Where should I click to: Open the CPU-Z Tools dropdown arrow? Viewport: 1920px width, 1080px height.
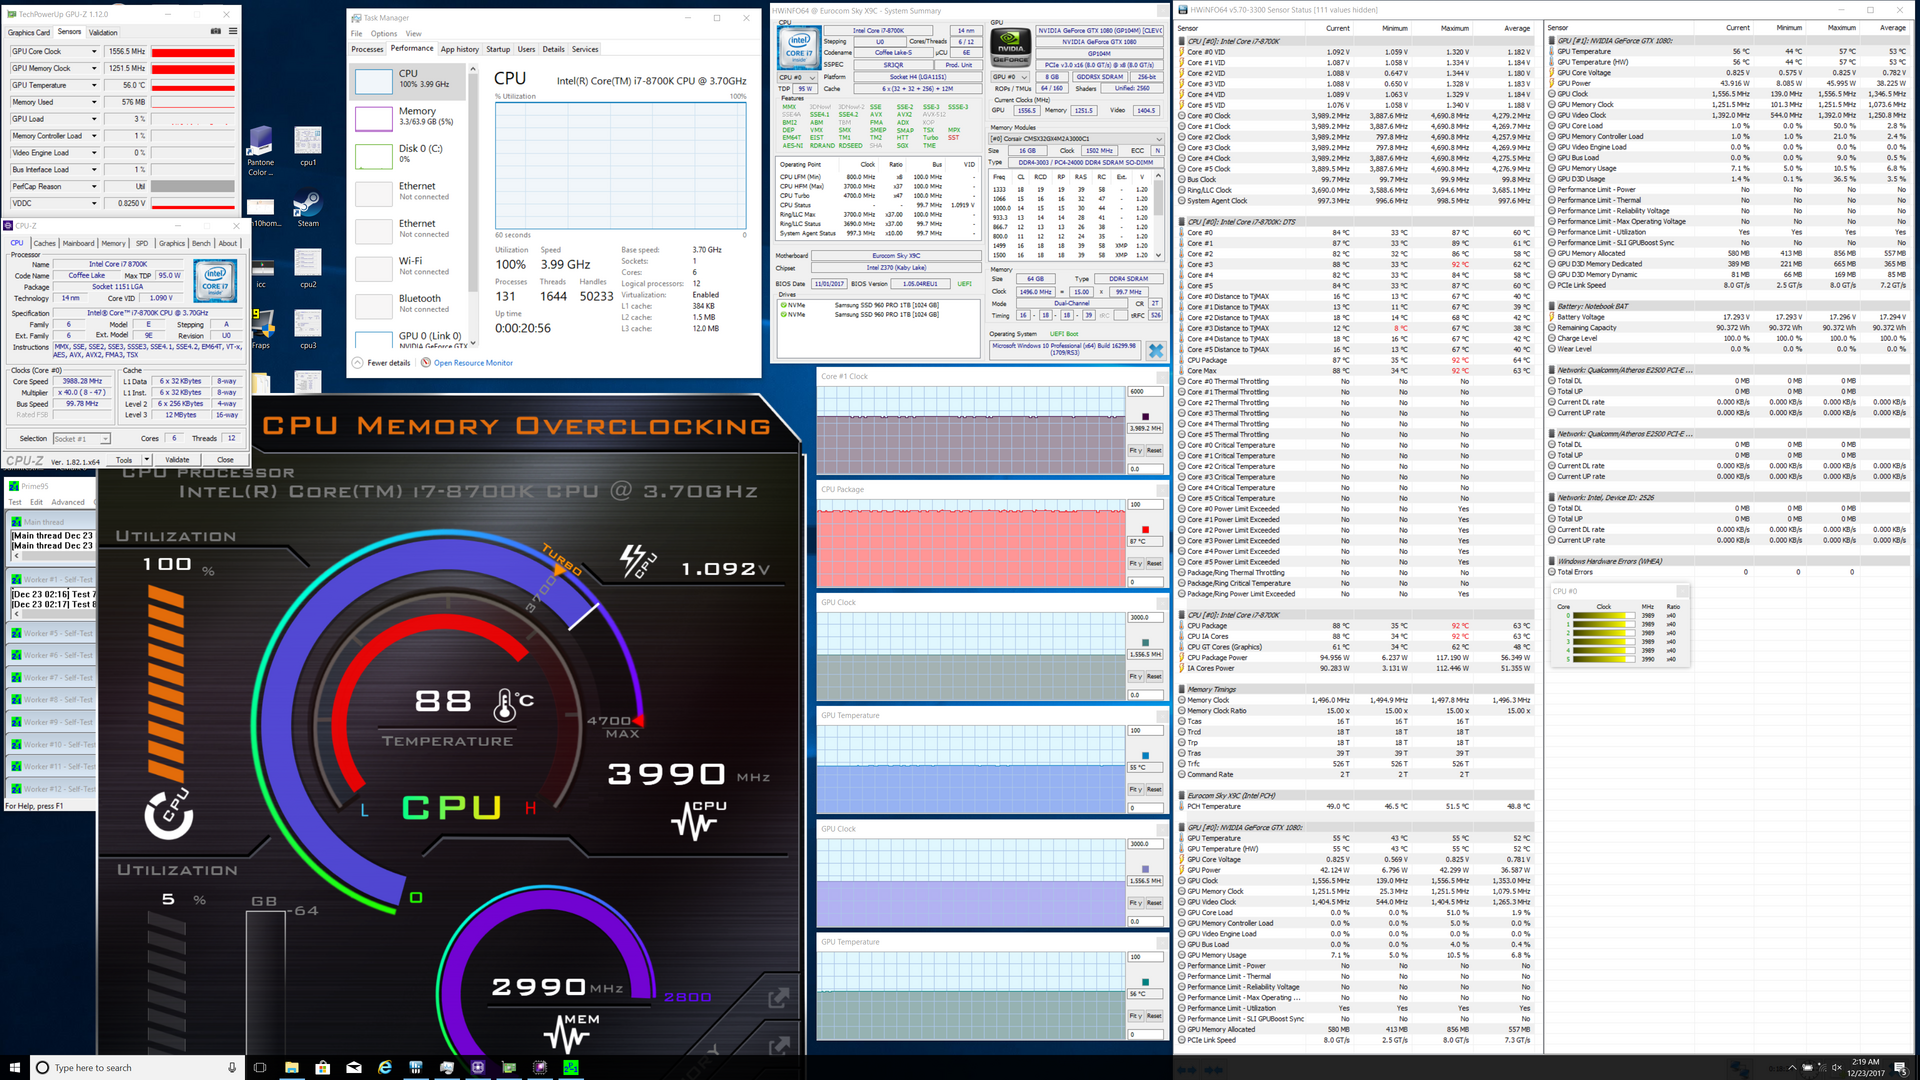click(x=147, y=460)
